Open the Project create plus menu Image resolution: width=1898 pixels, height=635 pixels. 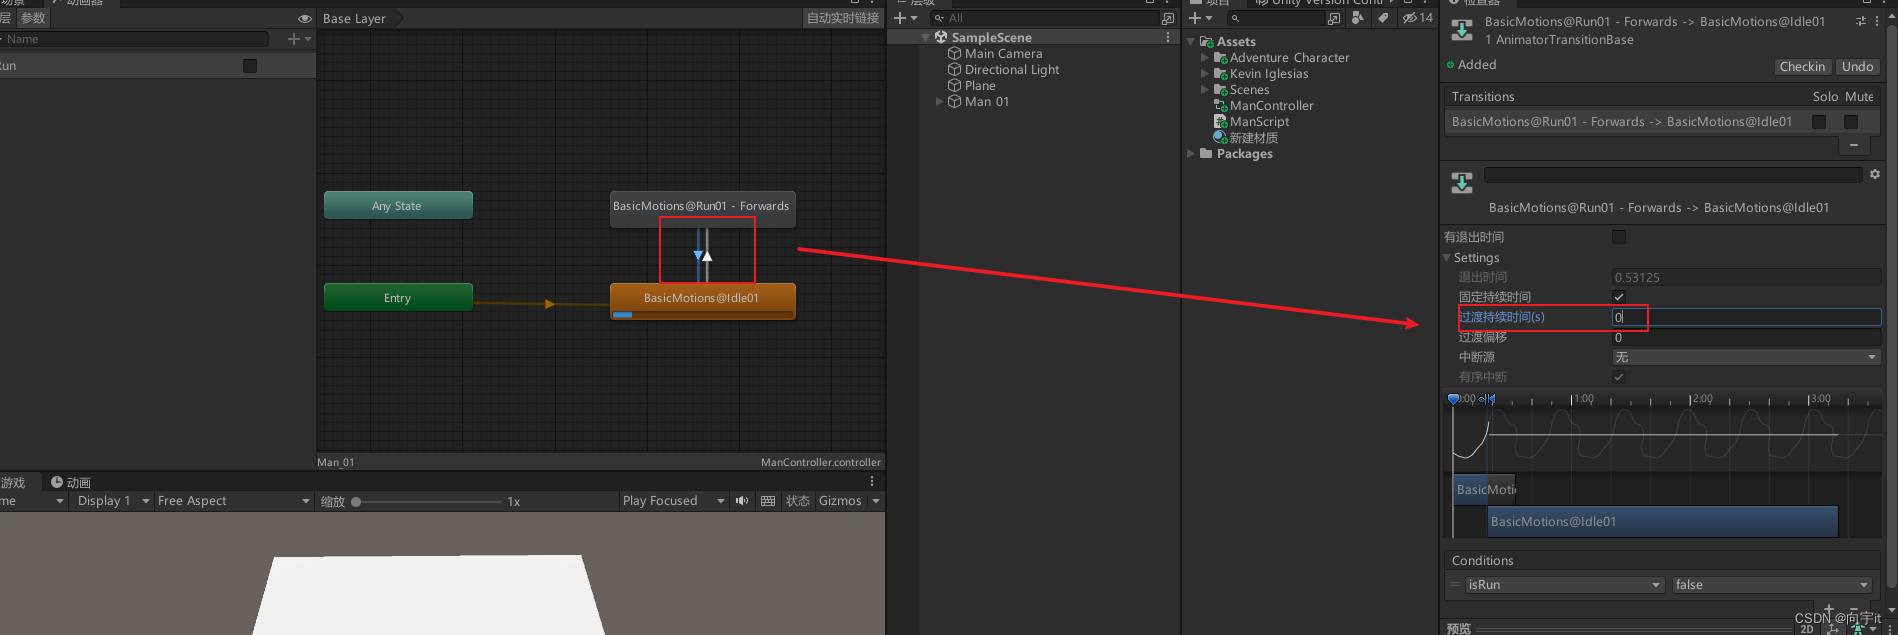pos(1200,18)
